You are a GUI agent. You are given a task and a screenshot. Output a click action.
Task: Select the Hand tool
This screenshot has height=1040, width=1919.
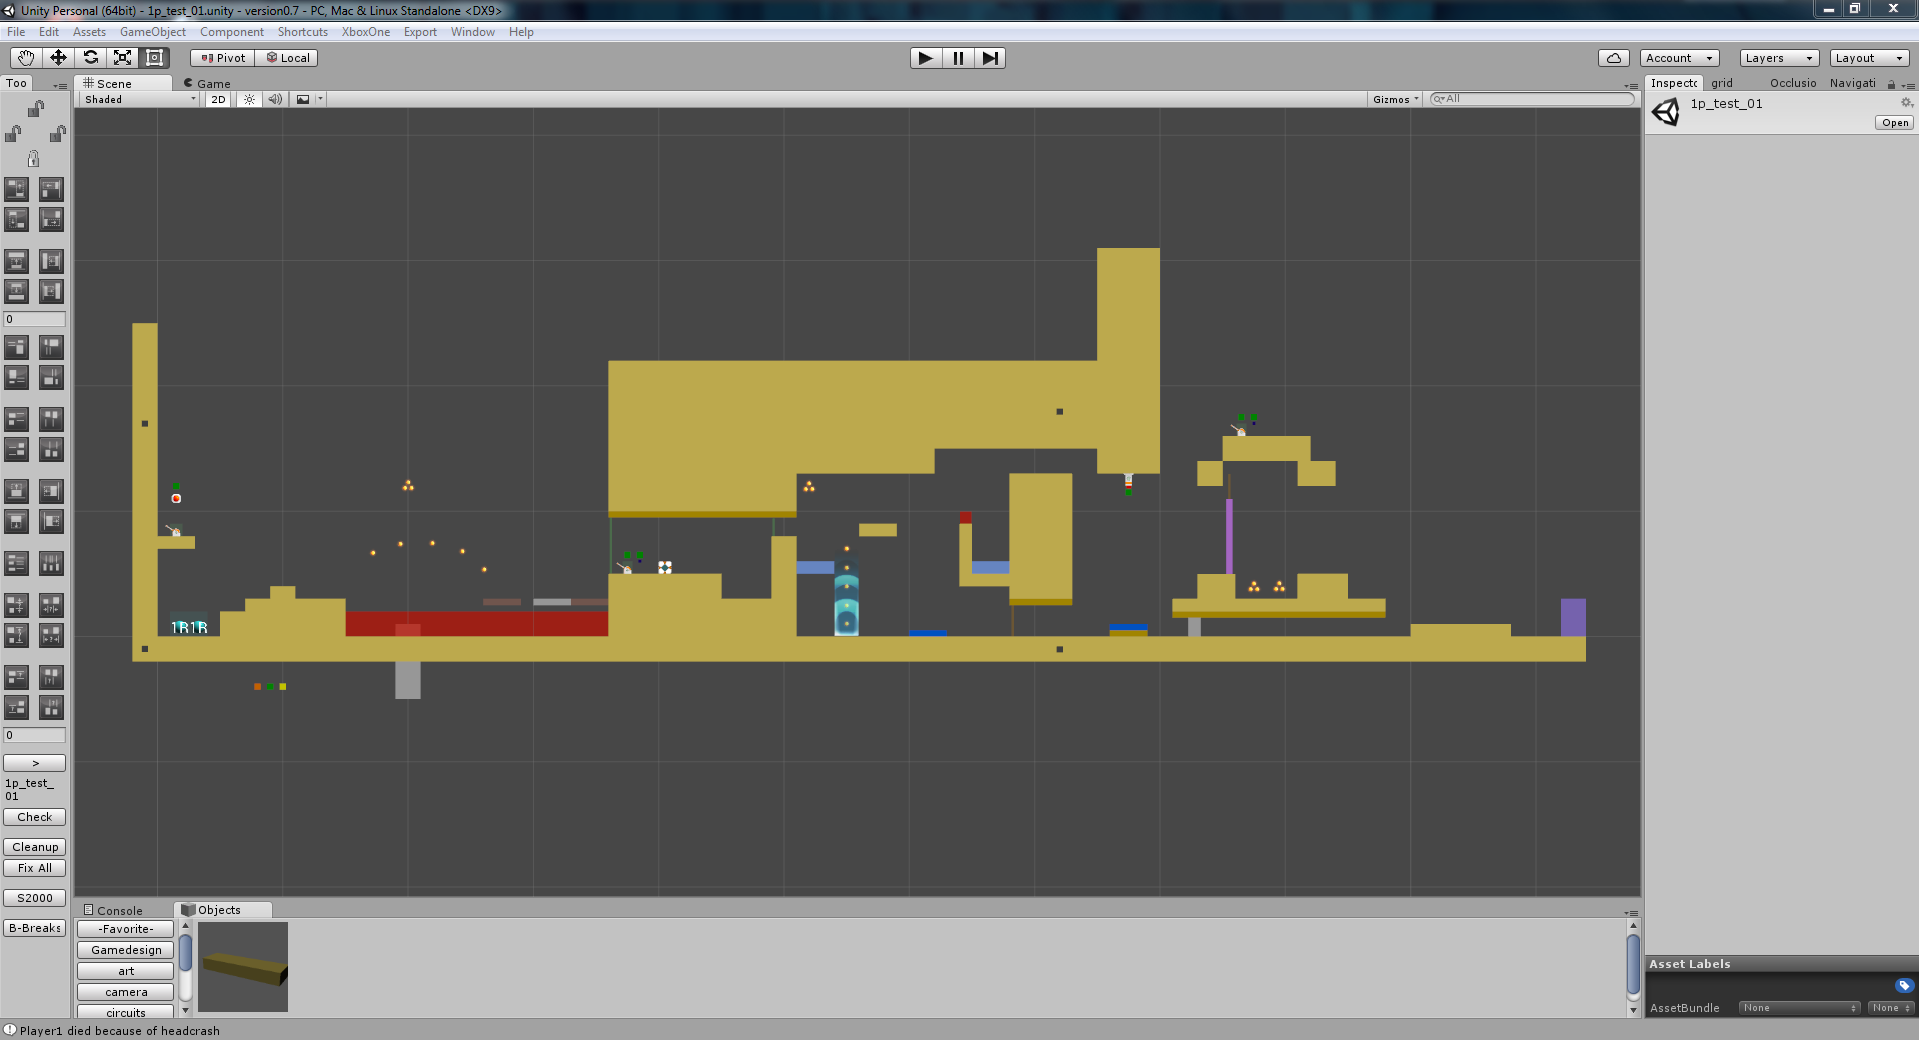(25, 58)
